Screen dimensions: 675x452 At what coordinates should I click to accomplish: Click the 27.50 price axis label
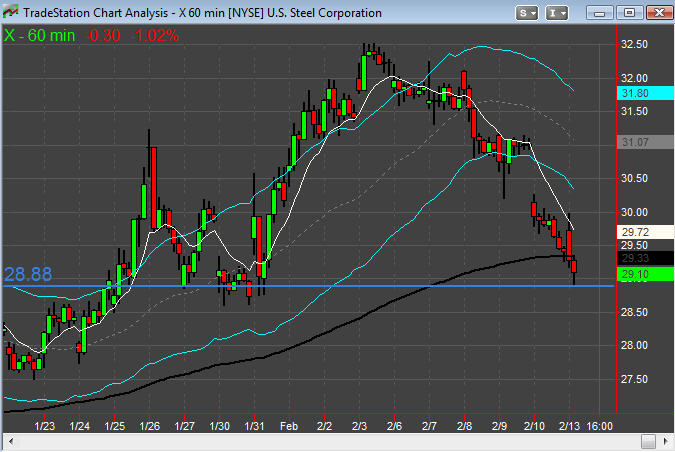[x=634, y=379]
